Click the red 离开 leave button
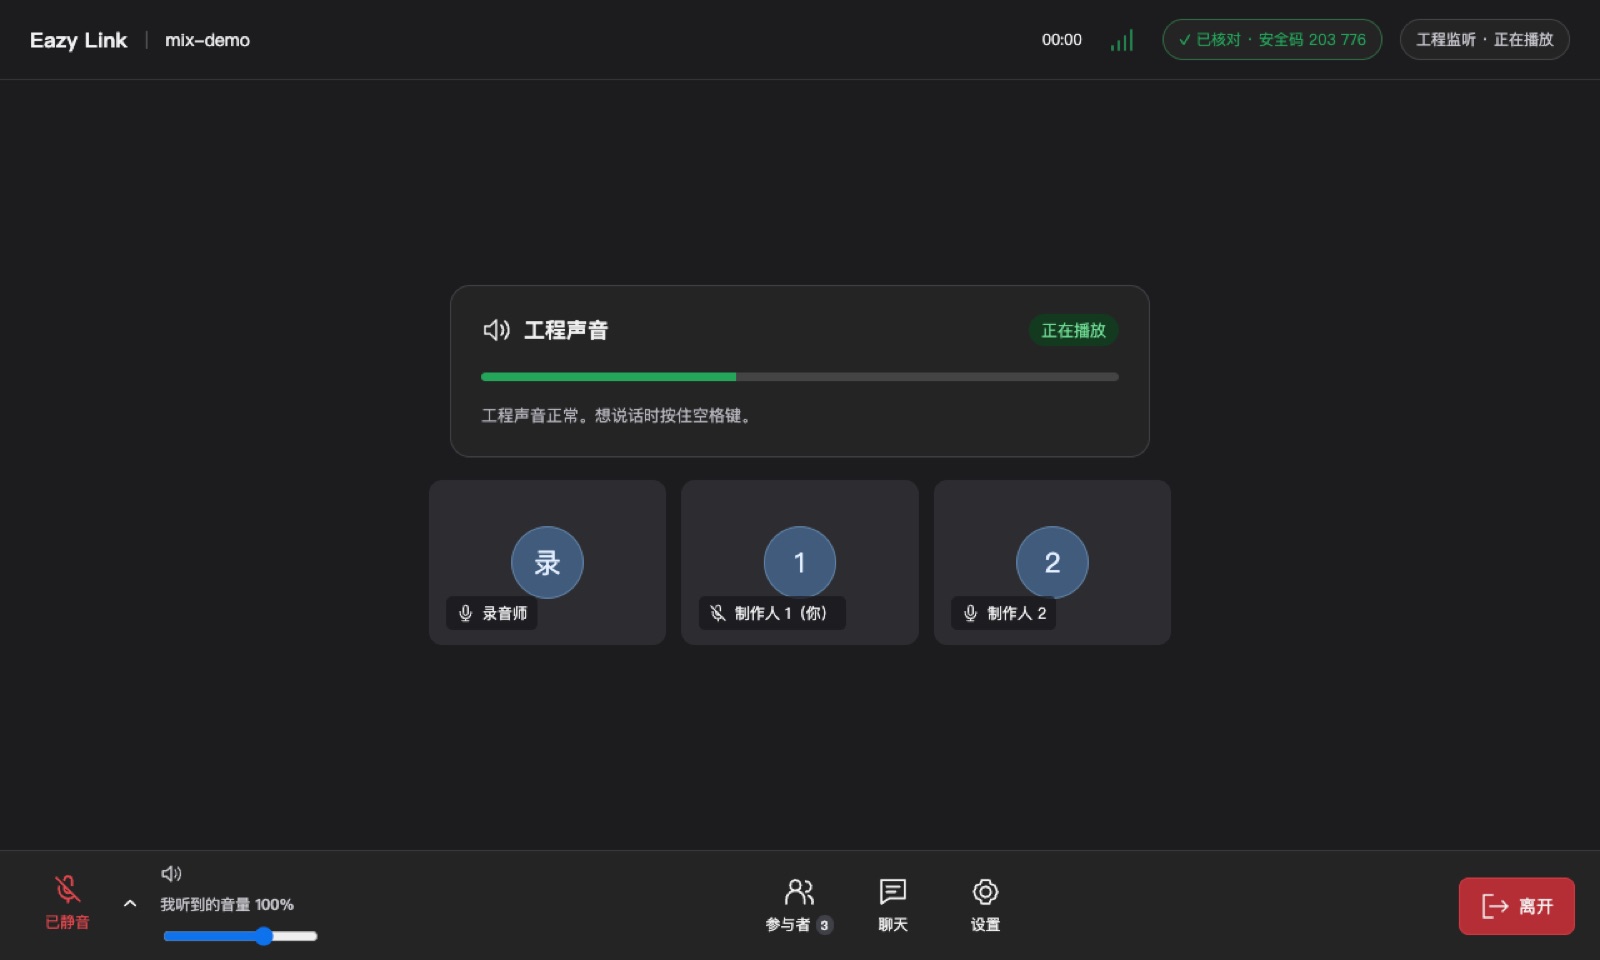Viewport: 1600px width, 960px height. pyautogui.click(x=1516, y=906)
